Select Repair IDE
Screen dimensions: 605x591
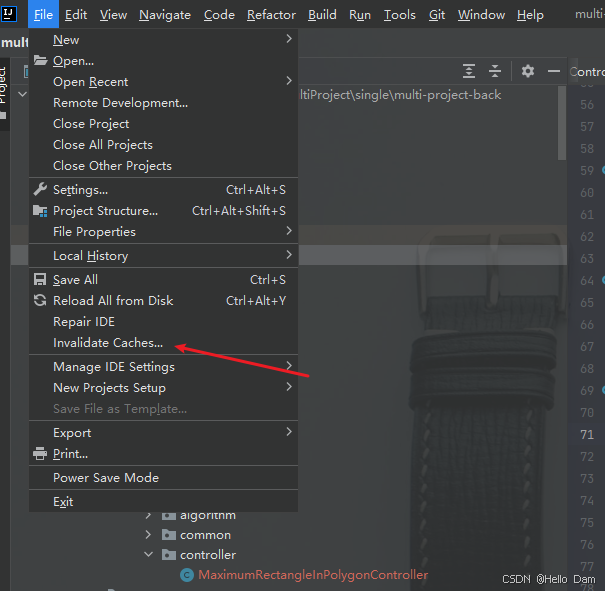(x=163, y=321)
